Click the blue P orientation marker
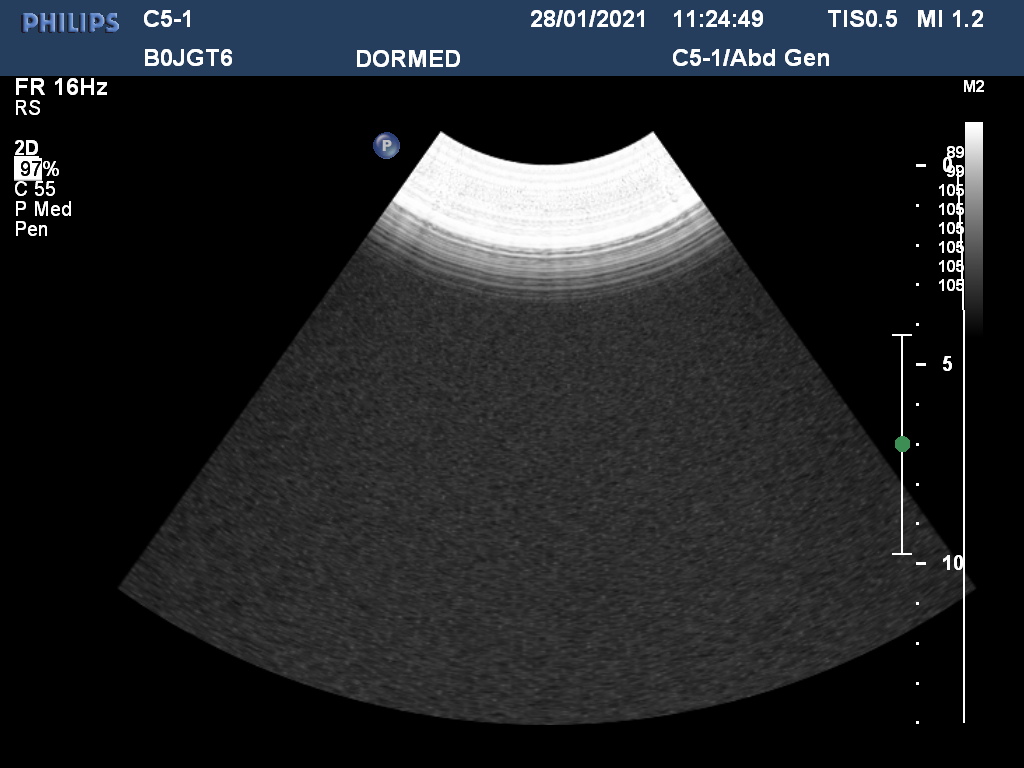This screenshot has height=768, width=1024. (x=386, y=146)
